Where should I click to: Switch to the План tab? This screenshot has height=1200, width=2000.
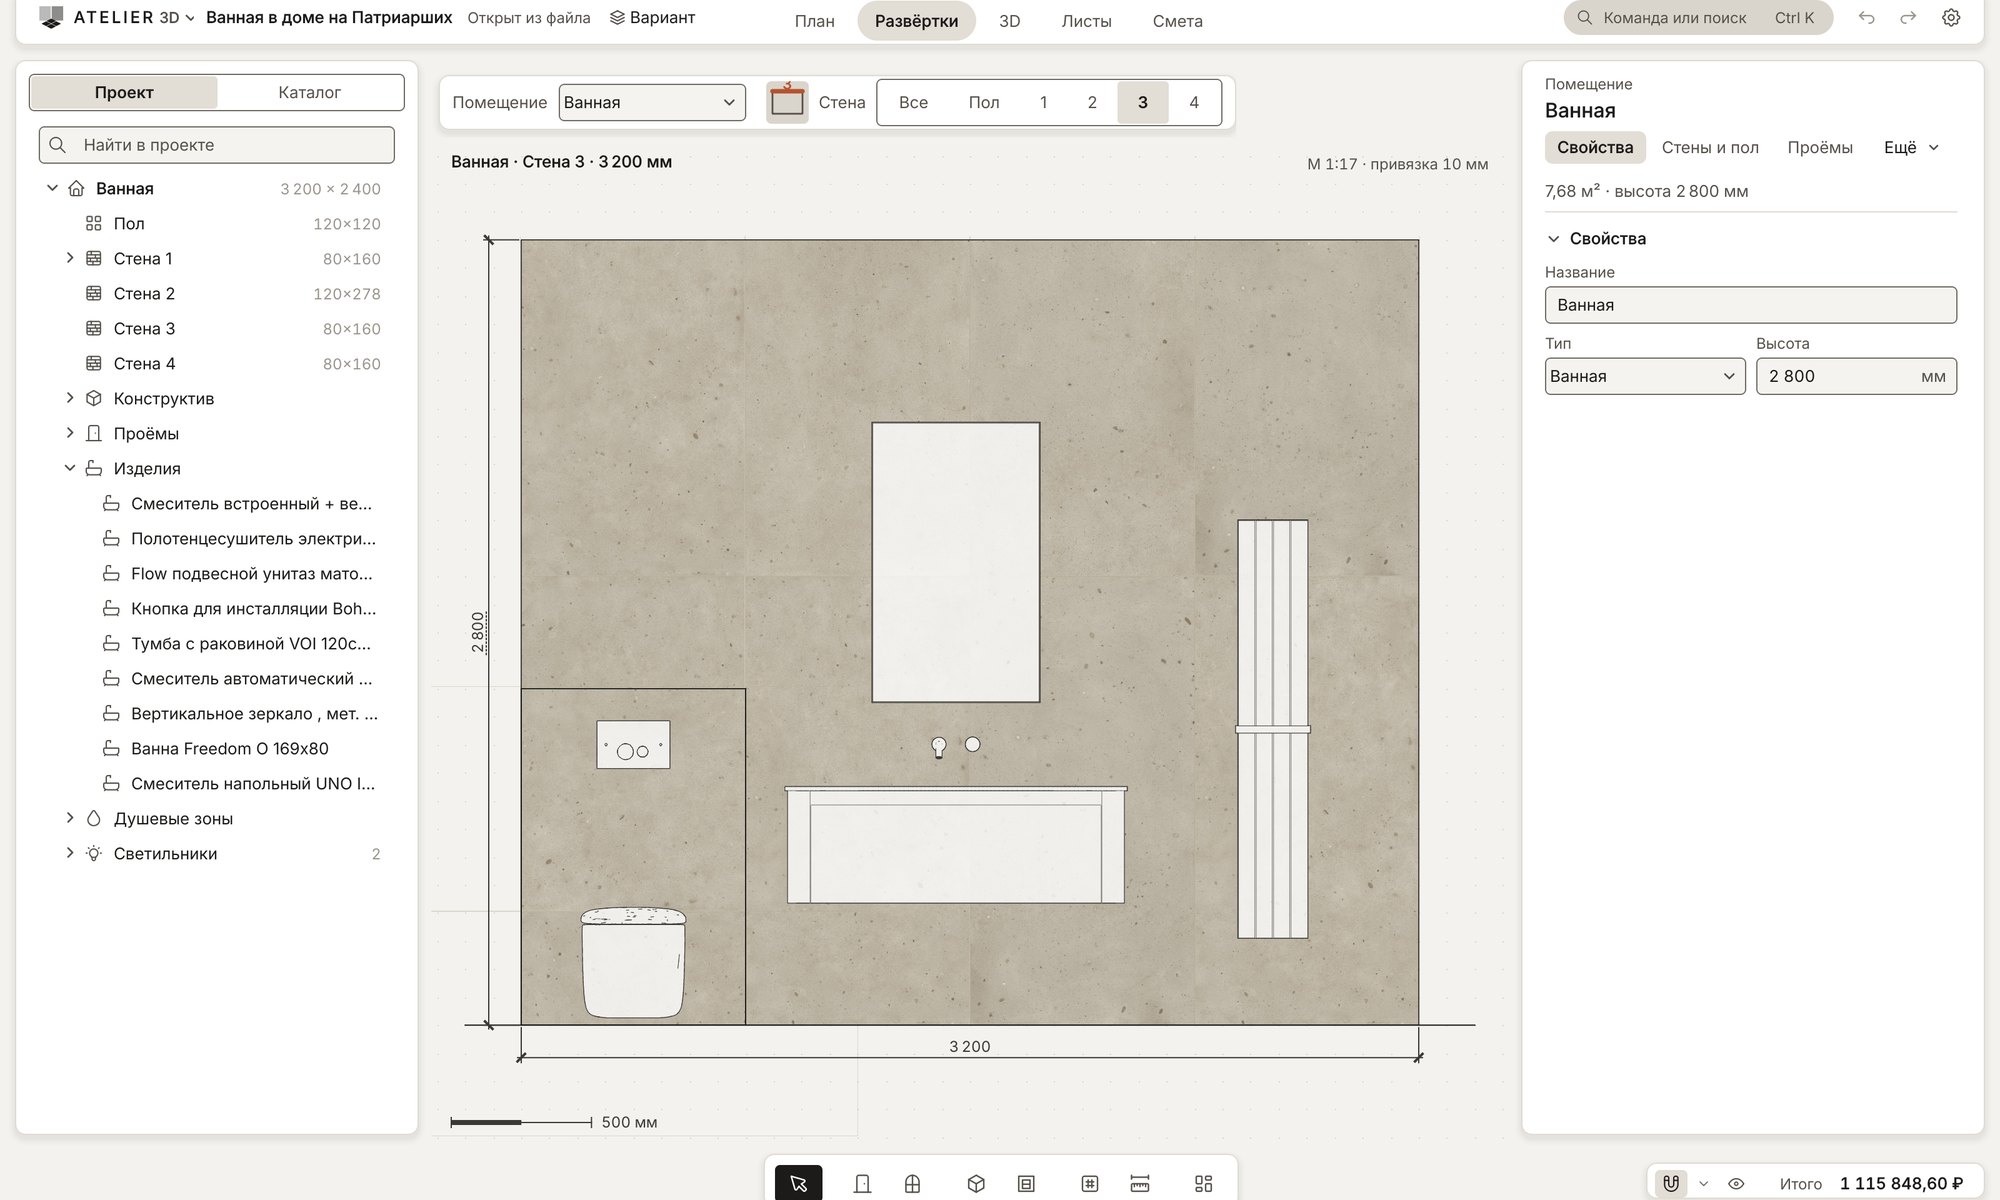tap(814, 21)
